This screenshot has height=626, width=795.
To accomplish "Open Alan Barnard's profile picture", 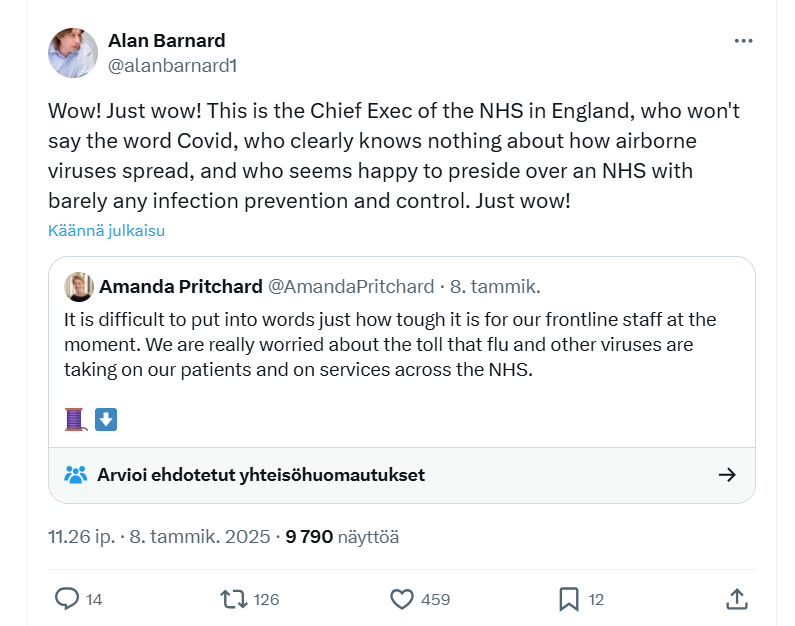I will coord(73,53).
